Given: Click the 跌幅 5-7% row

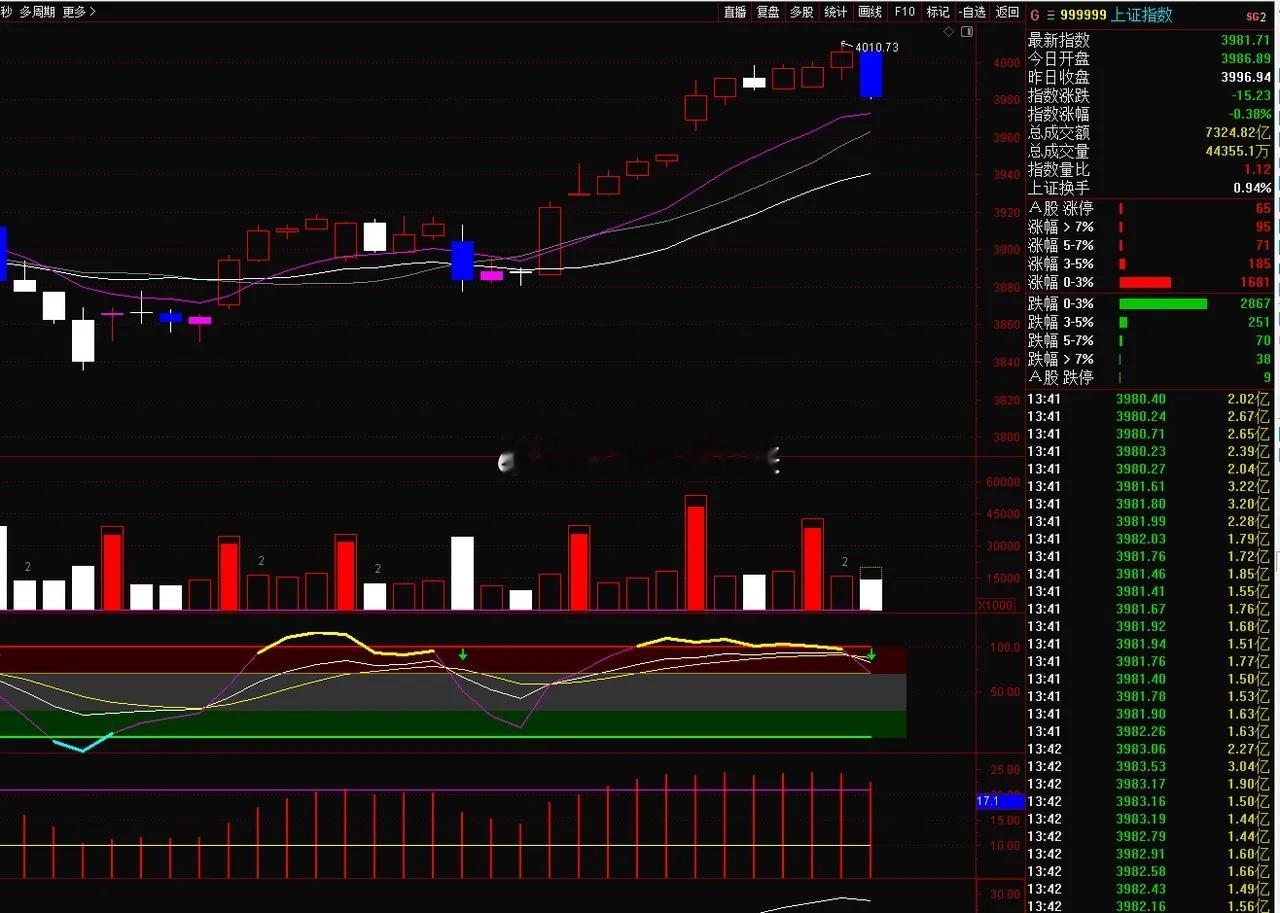Looking at the screenshot, I should 1151,341.
